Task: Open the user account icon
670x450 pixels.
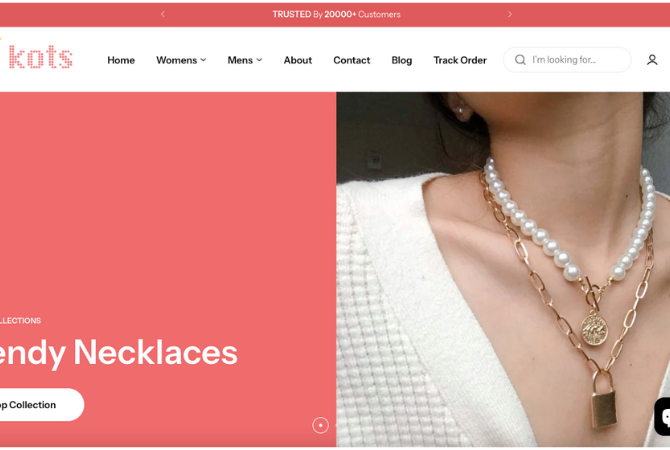Action: [652, 60]
